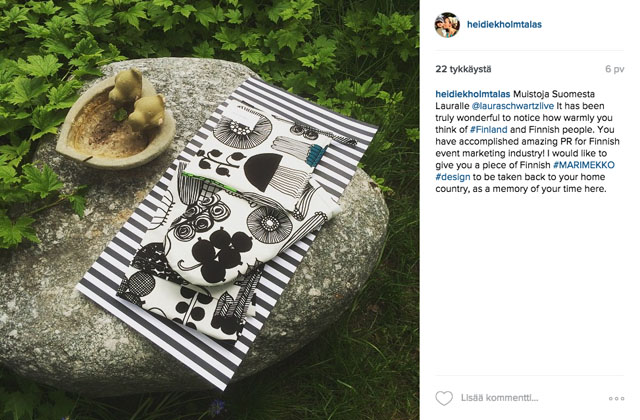Open the three-dot more options menu

coord(616,398)
